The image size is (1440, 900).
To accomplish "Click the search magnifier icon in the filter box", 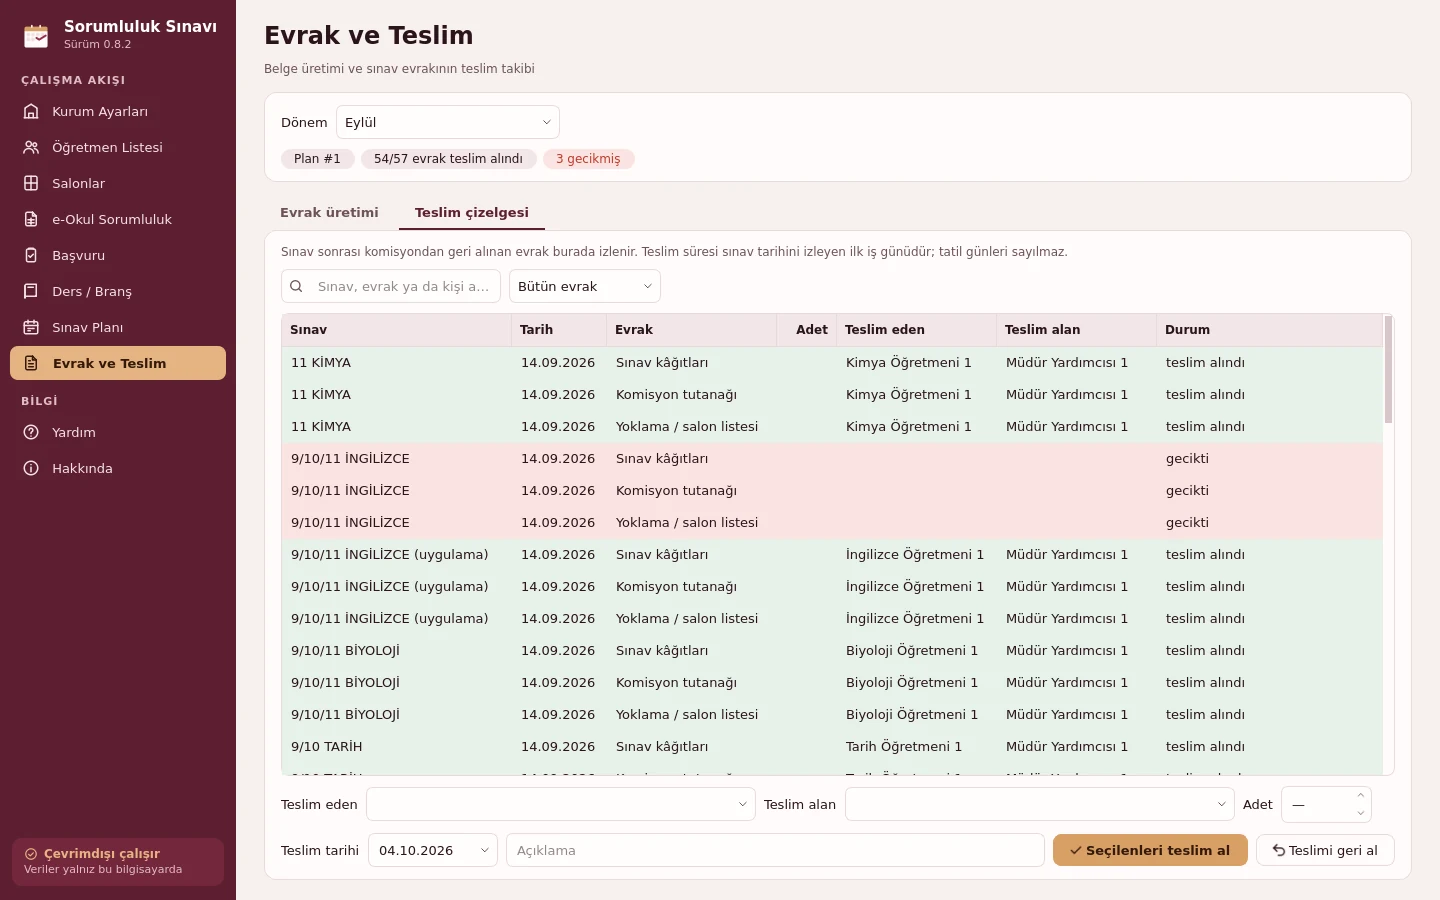I will [x=296, y=286].
